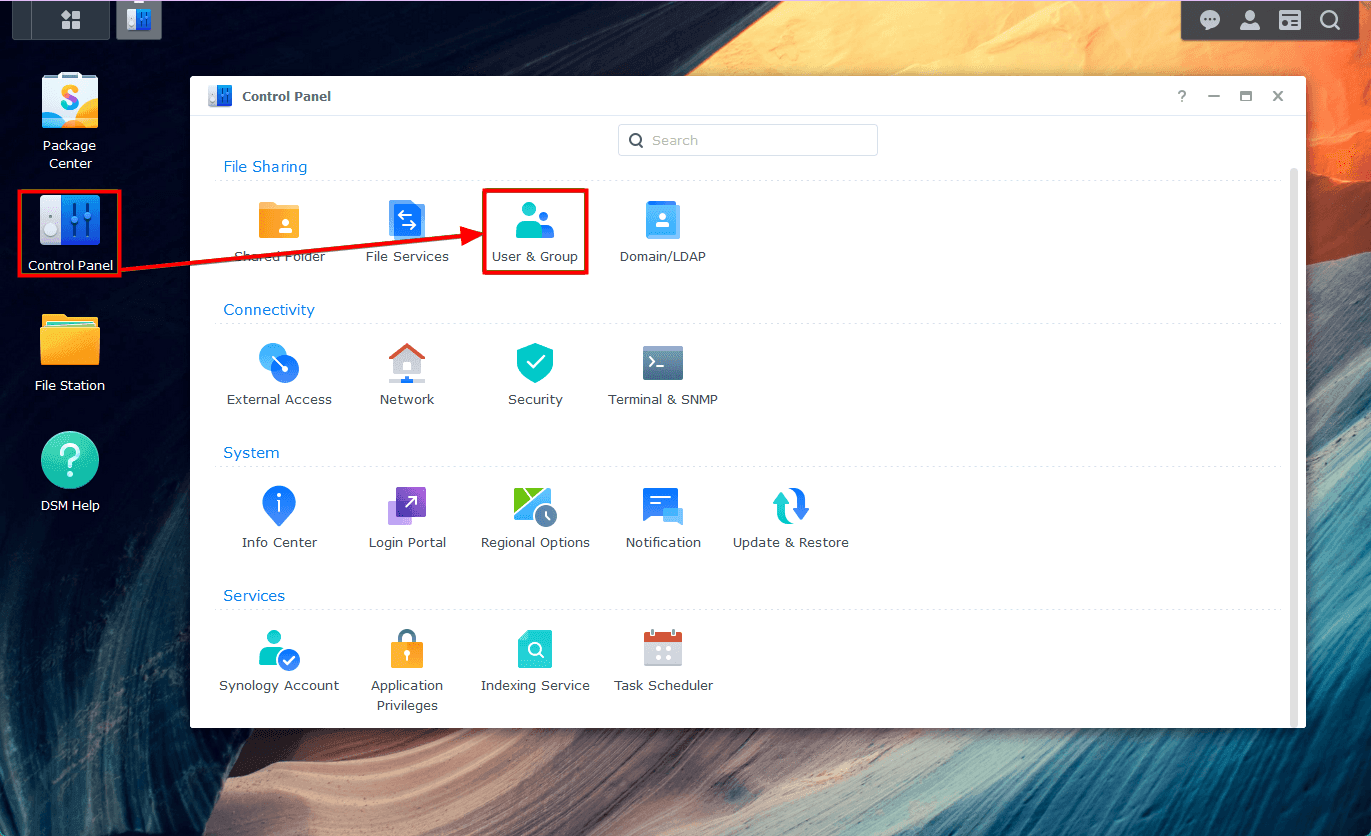Open the Shared Folder settings
1371x836 pixels.
pyautogui.click(x=279, y=231)
